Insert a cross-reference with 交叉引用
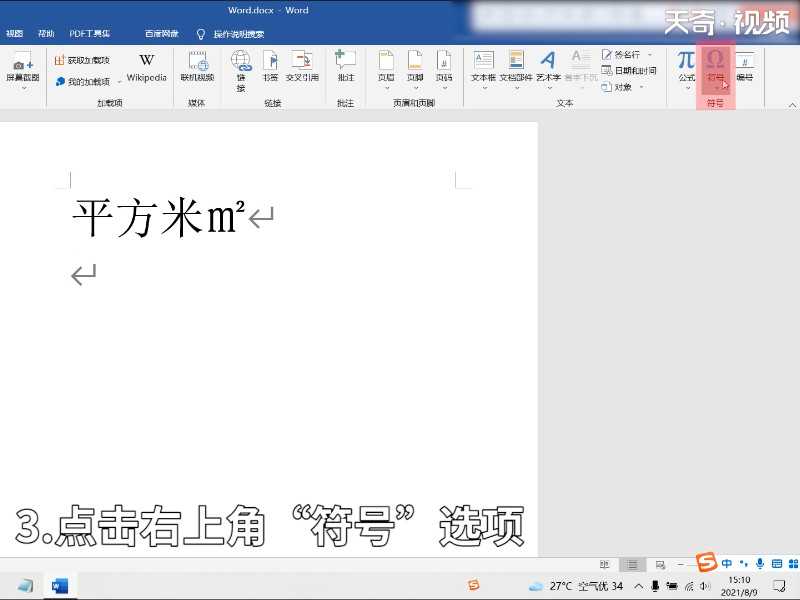 [x=303, y=65]
